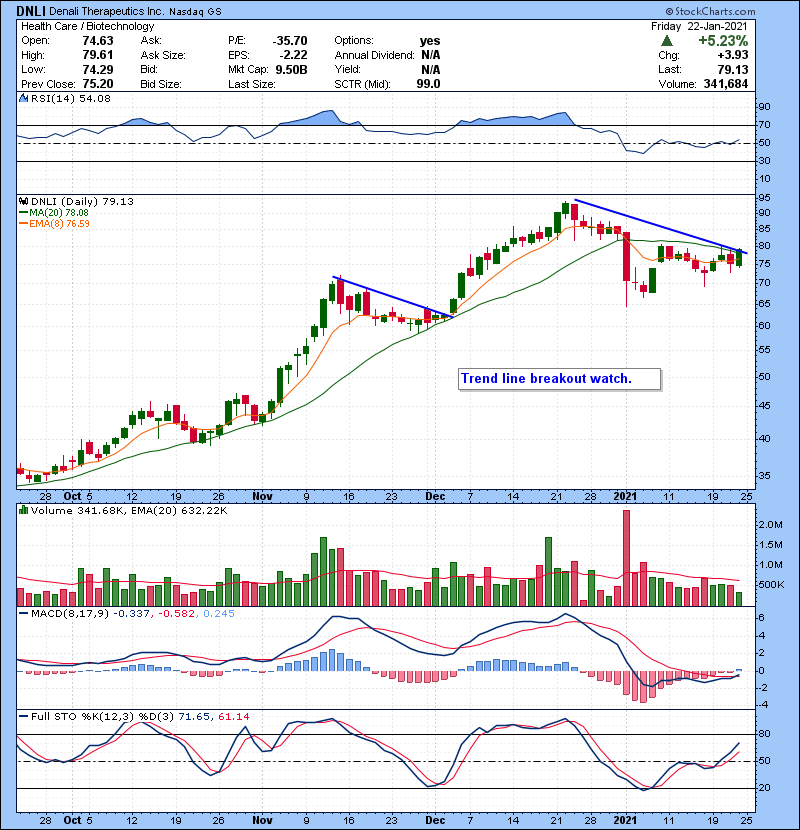Click the Options value yes

pos(430,41)
